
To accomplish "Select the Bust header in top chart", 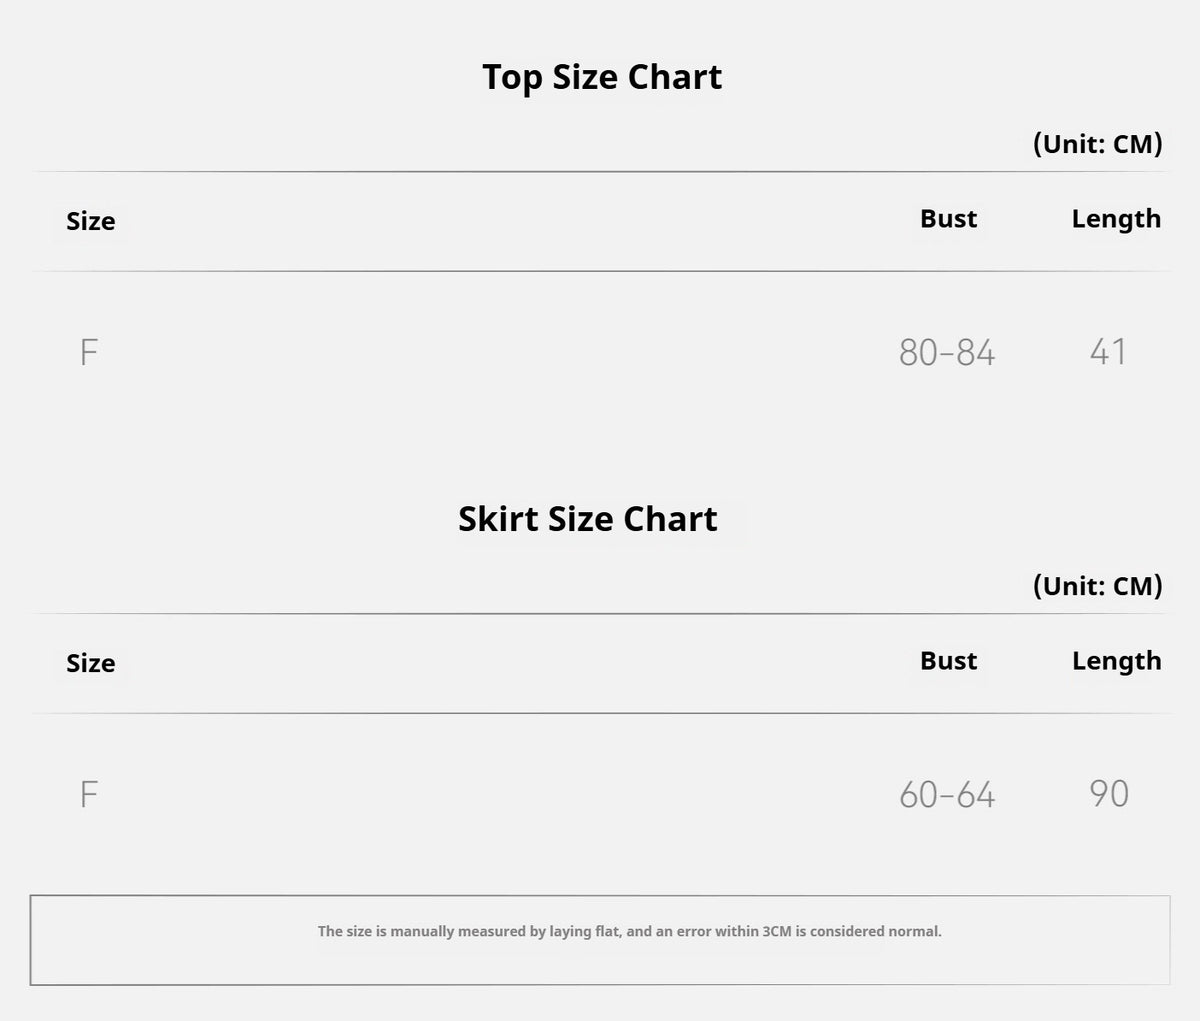I will [948, 218].
